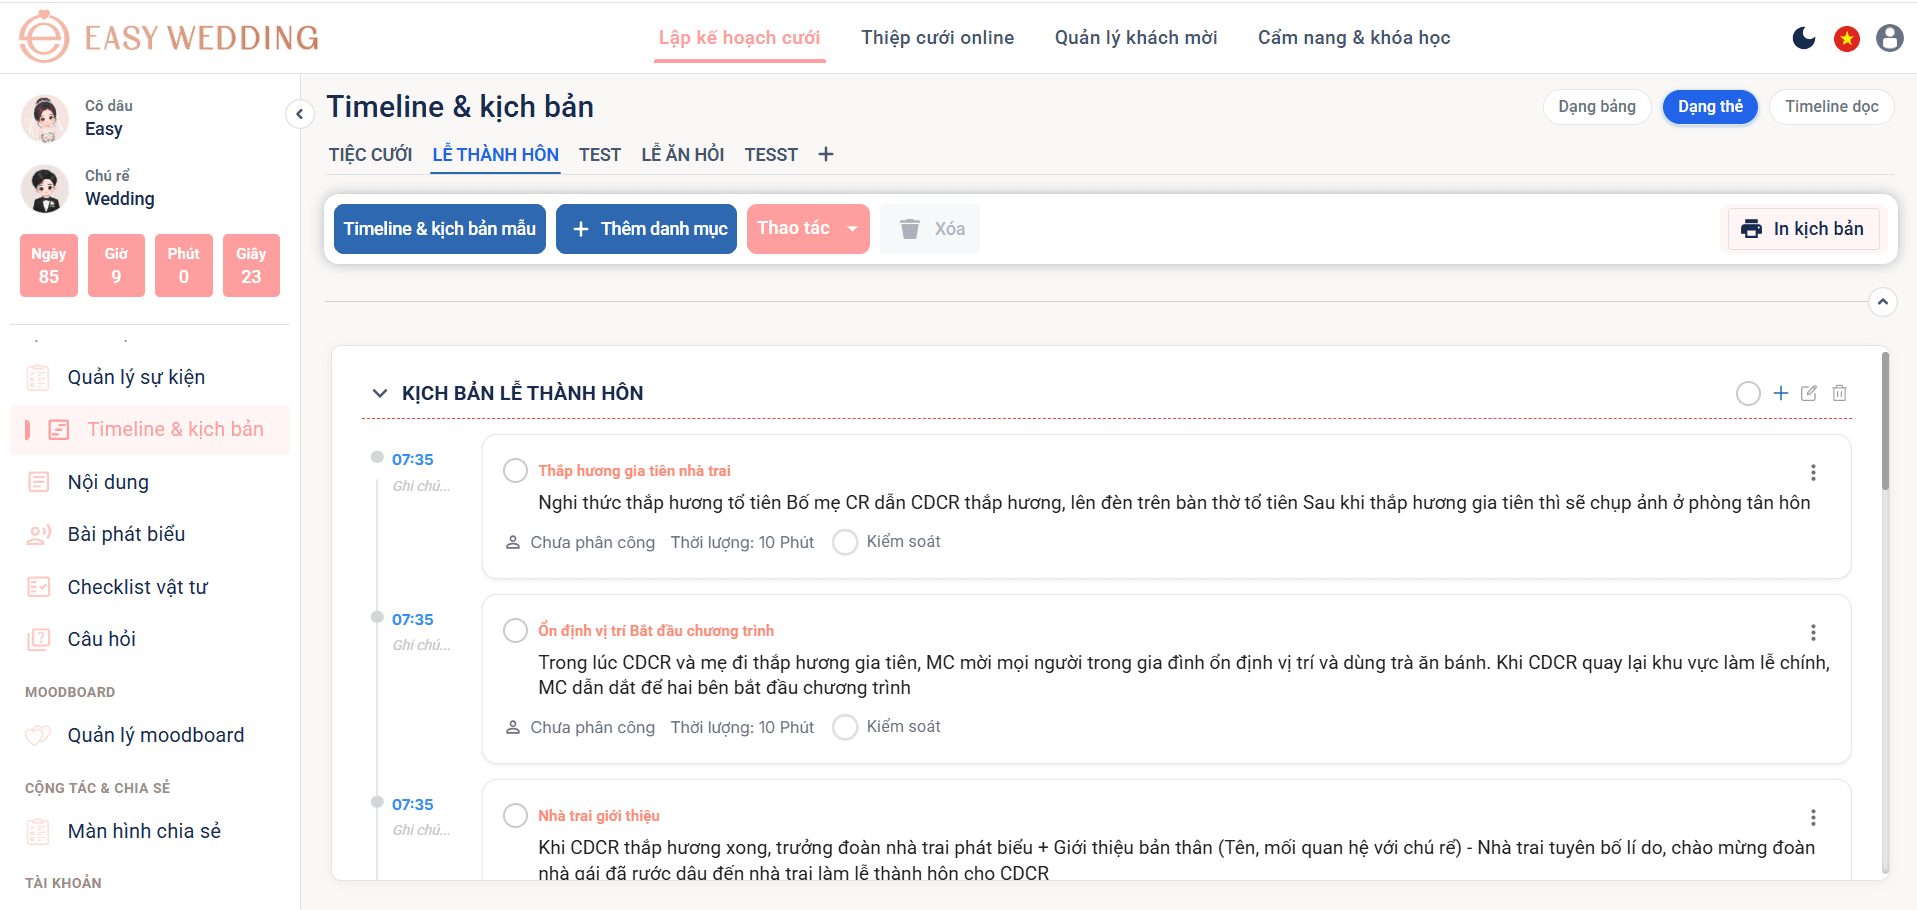Viewport: 1917px width, 910px height.
Task: Open options menu for Nhà trai giới thiệu
Action: pos(1813,817)
